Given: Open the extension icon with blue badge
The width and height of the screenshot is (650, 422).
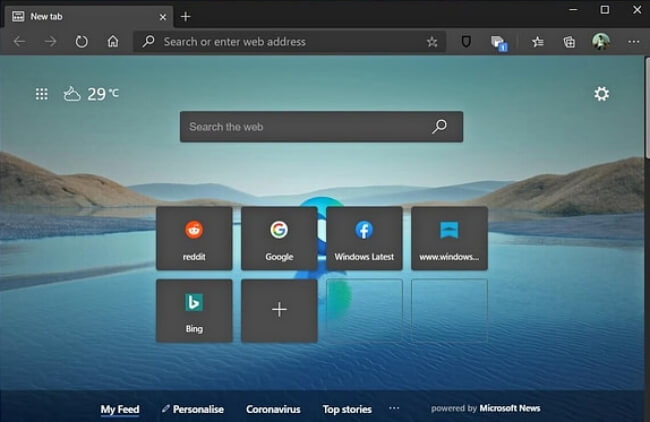Looking at the screenshot, I should coord(498,43).
